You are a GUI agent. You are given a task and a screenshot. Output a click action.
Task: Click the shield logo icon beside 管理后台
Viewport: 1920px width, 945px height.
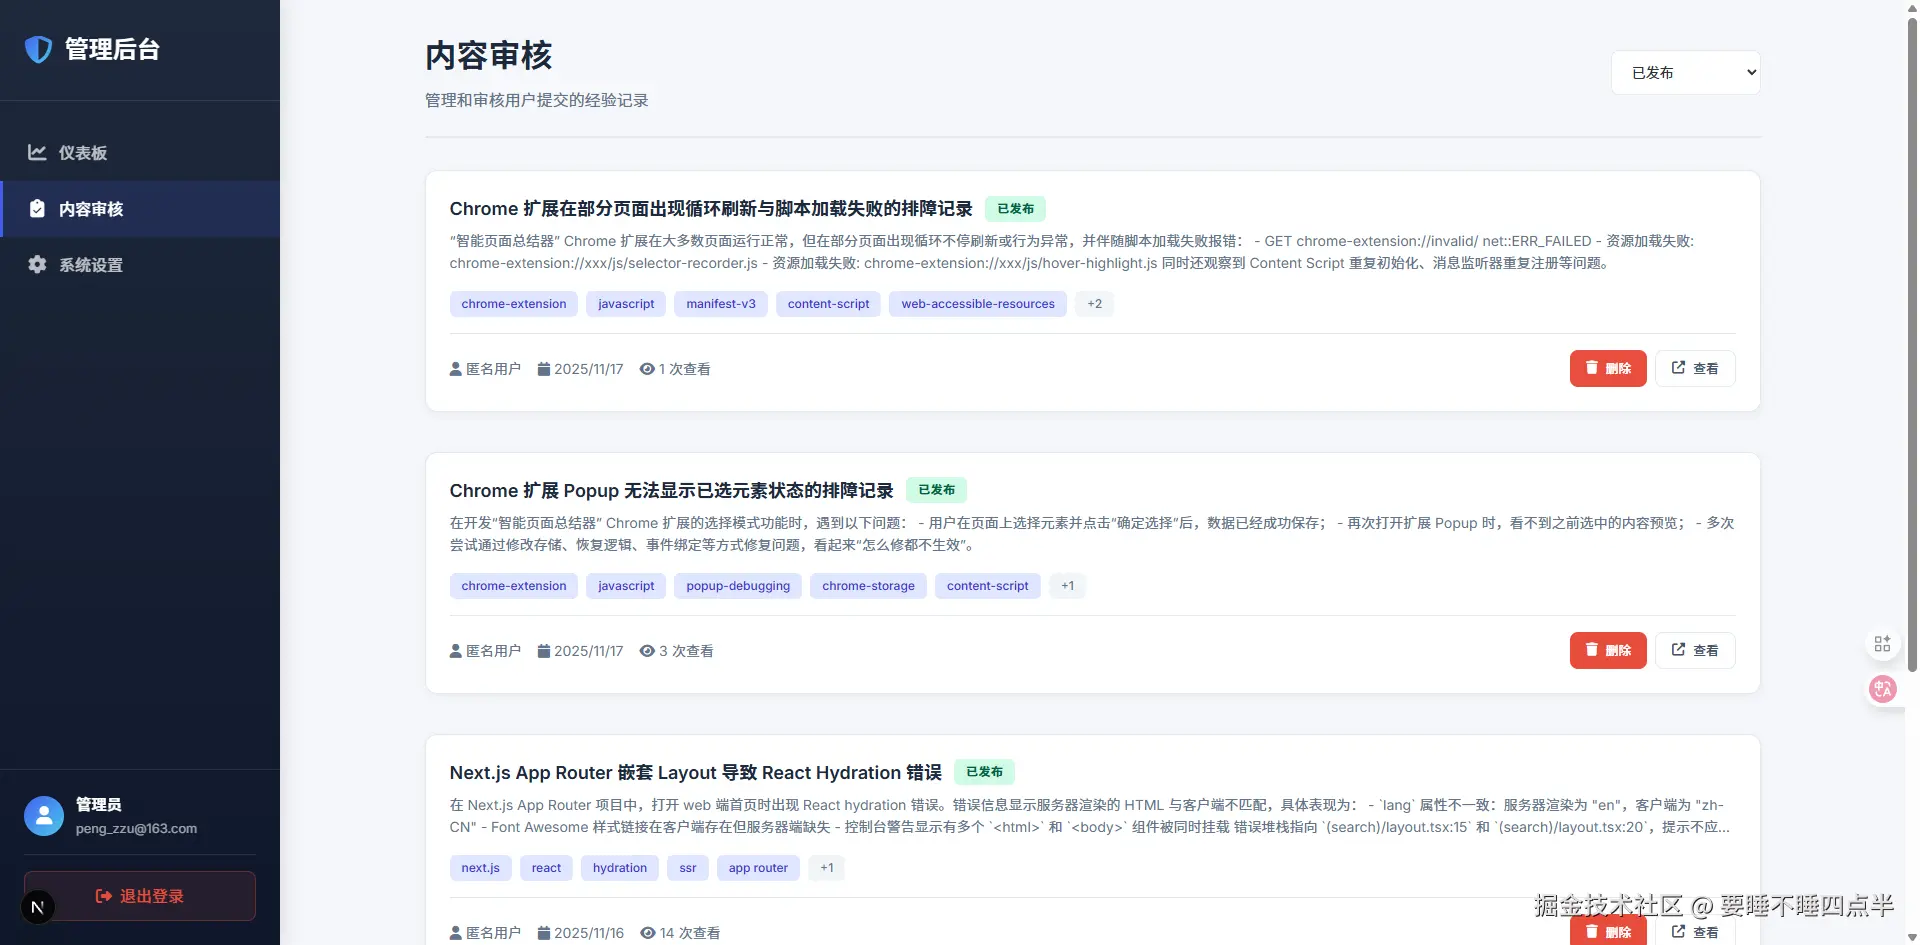pos(38,49)
